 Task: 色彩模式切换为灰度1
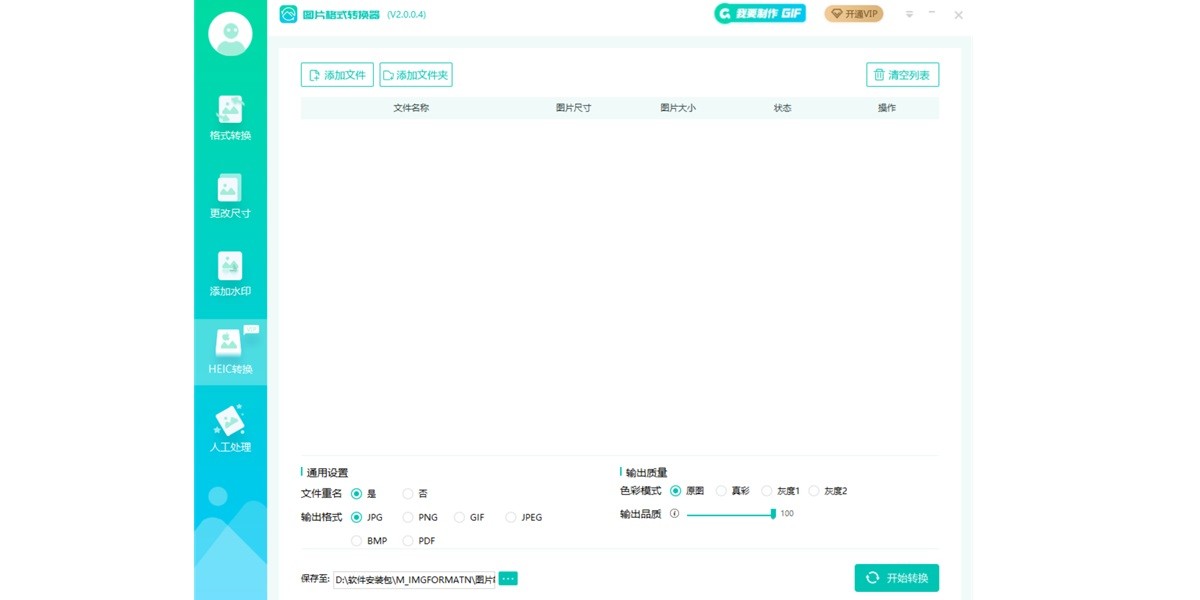pos(766,490)
